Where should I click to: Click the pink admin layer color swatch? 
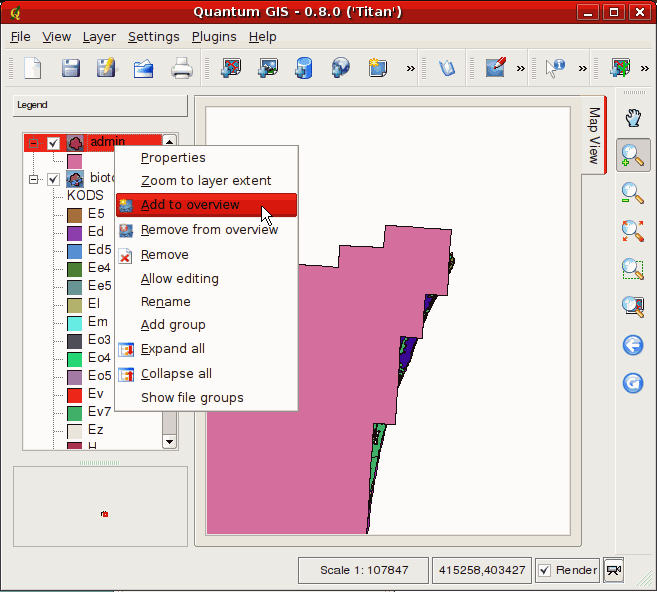[x=75, y=161]
